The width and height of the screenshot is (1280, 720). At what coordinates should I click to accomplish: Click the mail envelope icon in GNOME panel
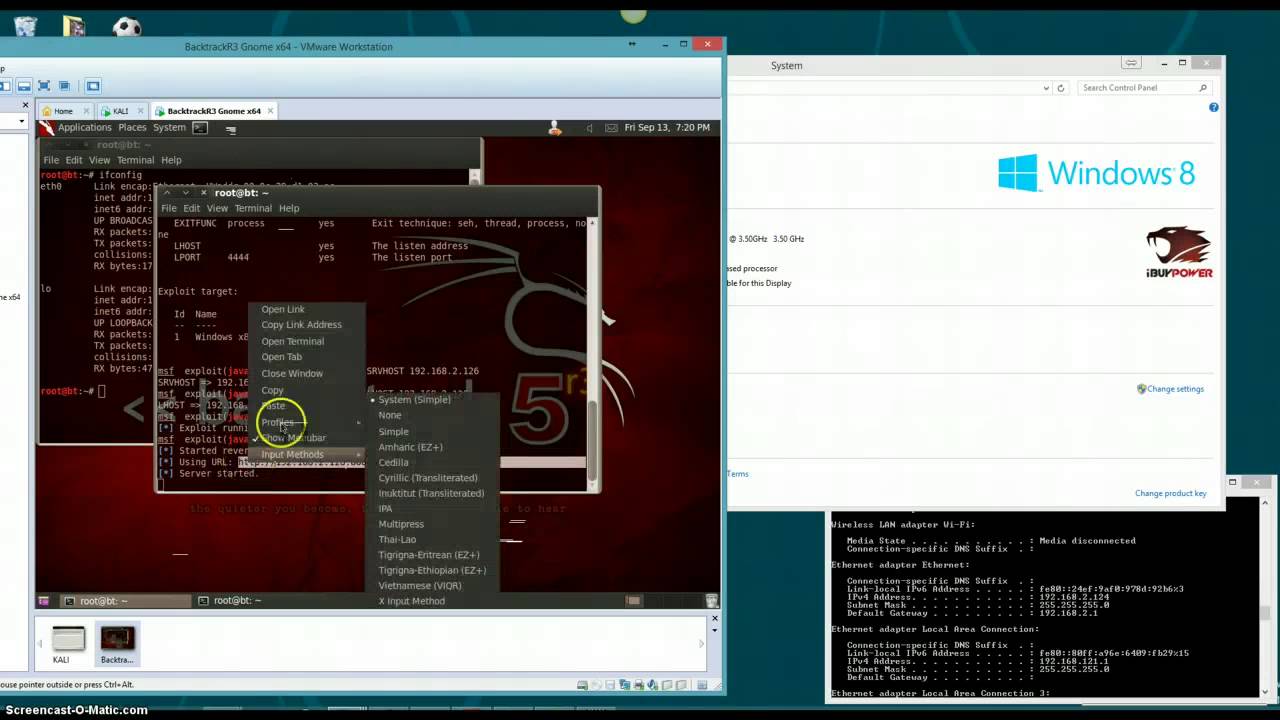pos(611,128)
